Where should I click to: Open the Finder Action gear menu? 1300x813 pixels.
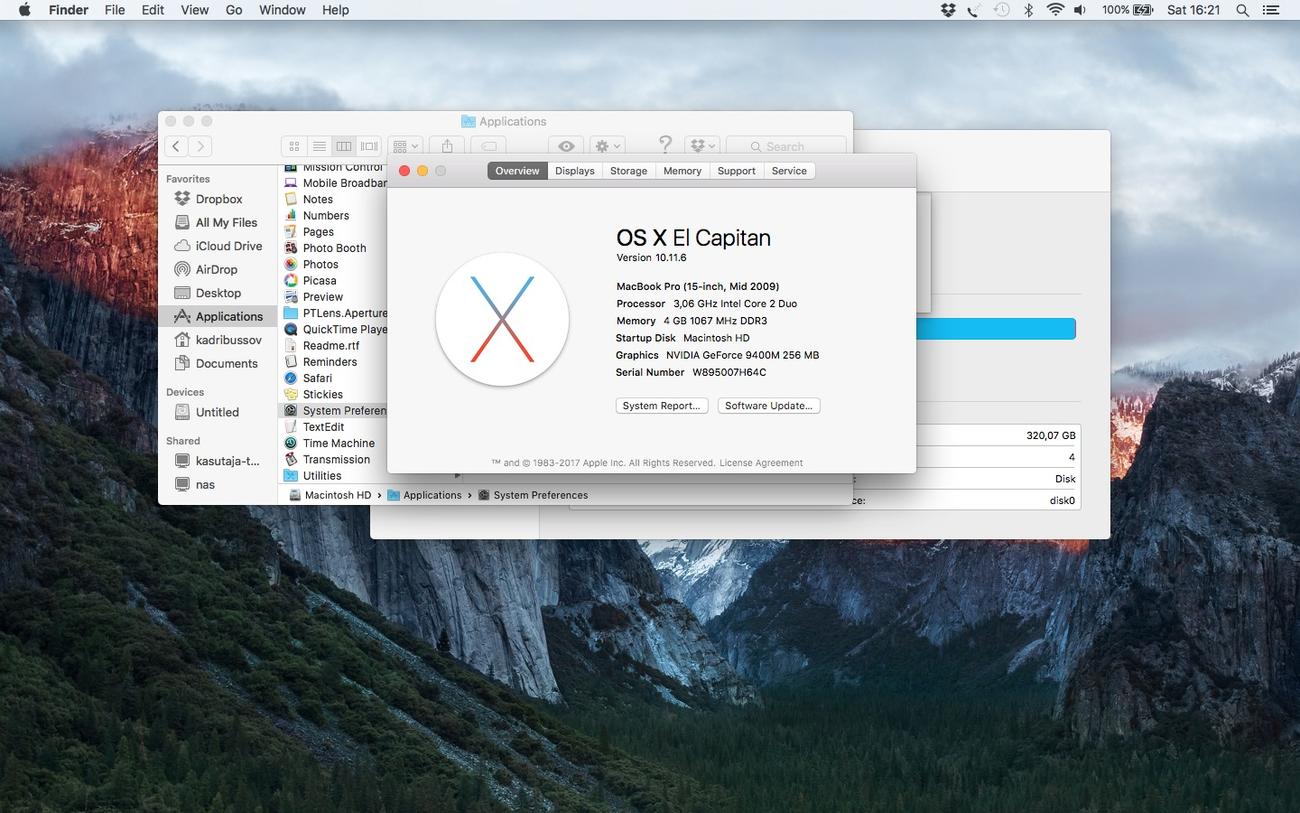pyautogui.click(x=607, y=146)
